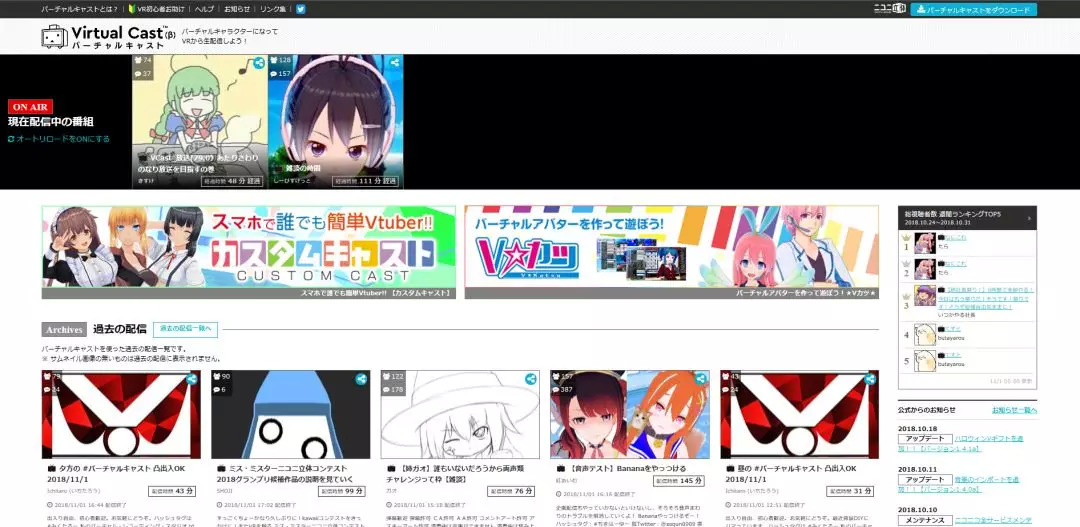Image resolution: width=1080 pixels, height=527 pixels.
Task: Click rank 1 user avatar in ranking
Action: coord(924,242)
